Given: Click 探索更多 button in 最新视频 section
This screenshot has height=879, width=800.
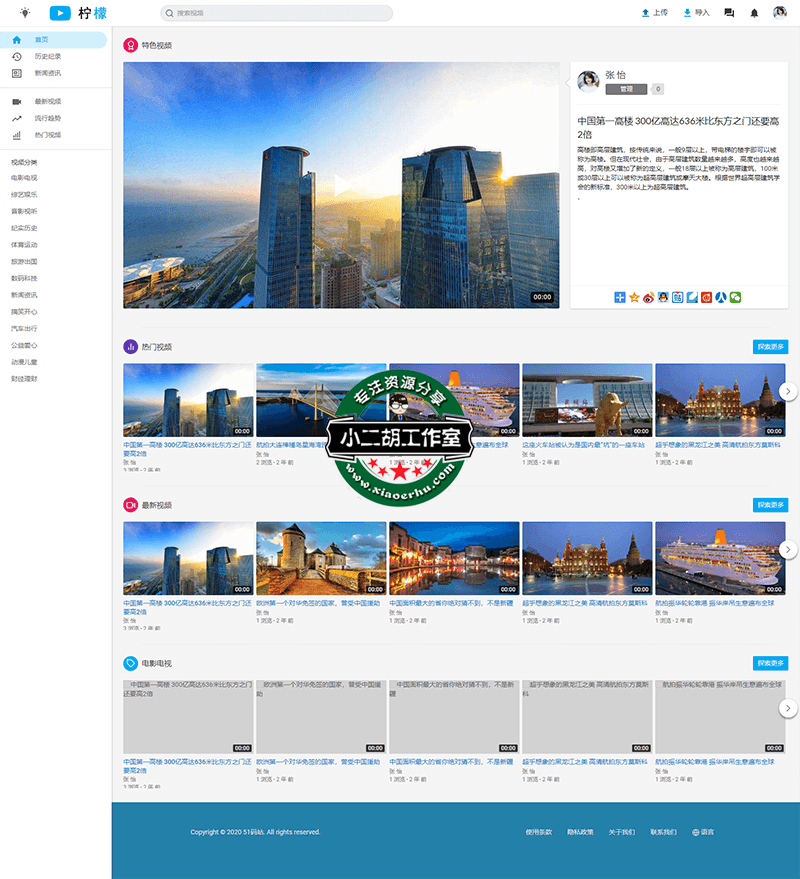Looking at the screenshot, I should pos(770,505).
